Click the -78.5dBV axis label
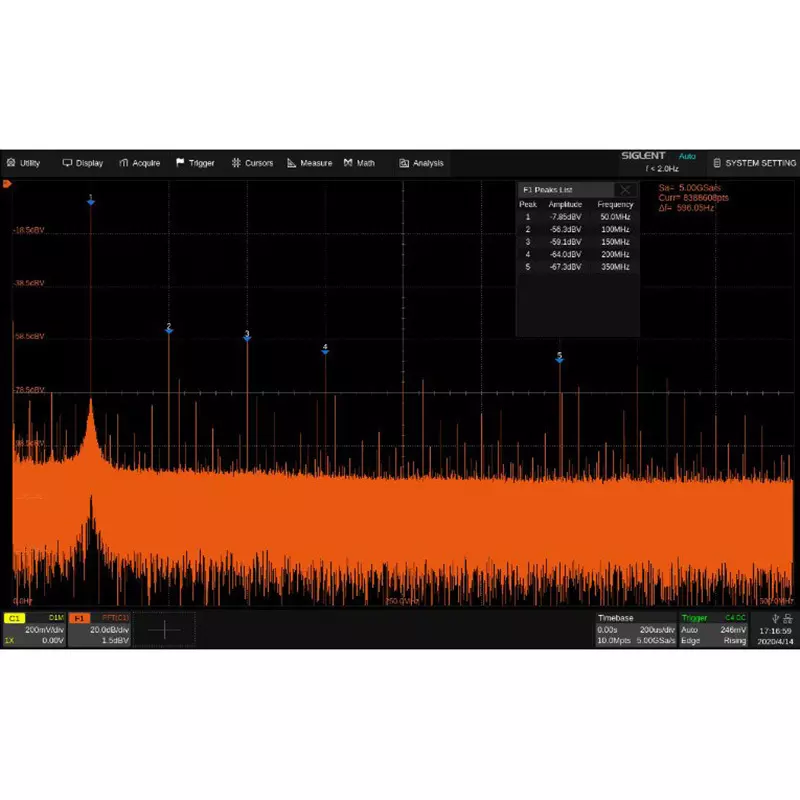 click(29, 390)
